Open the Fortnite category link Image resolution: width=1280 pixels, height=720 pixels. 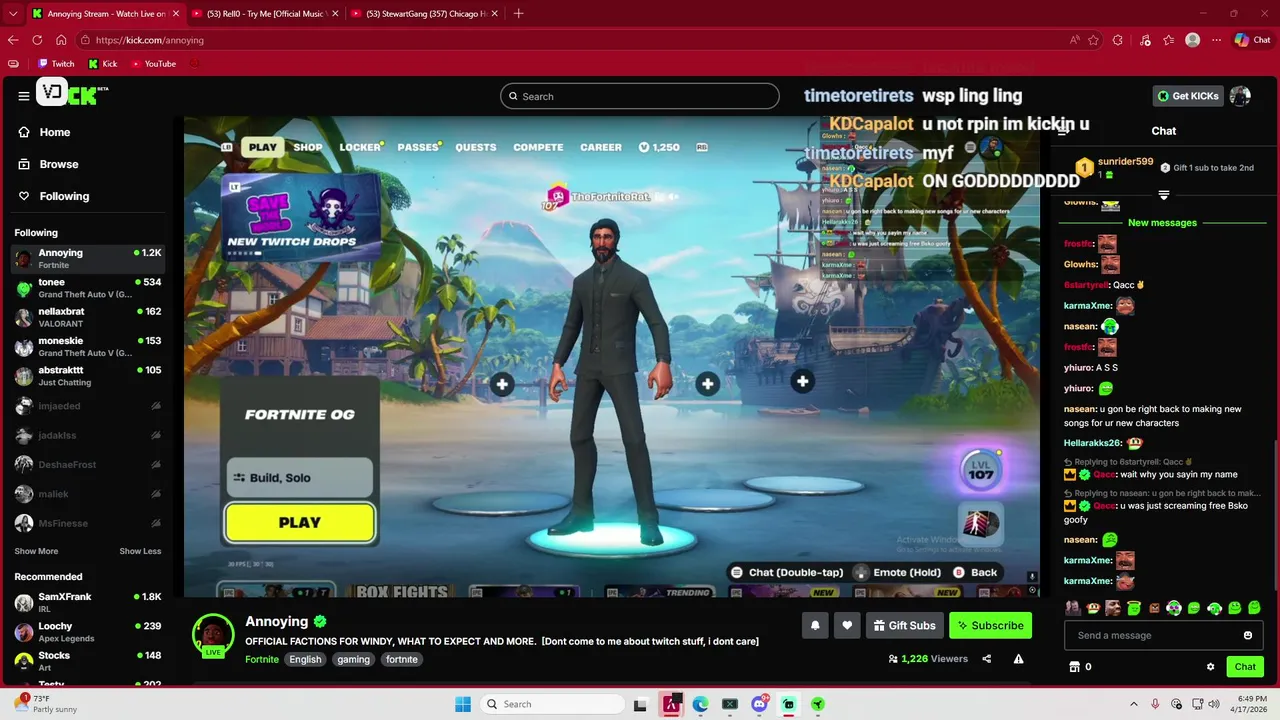pos(262,659)
